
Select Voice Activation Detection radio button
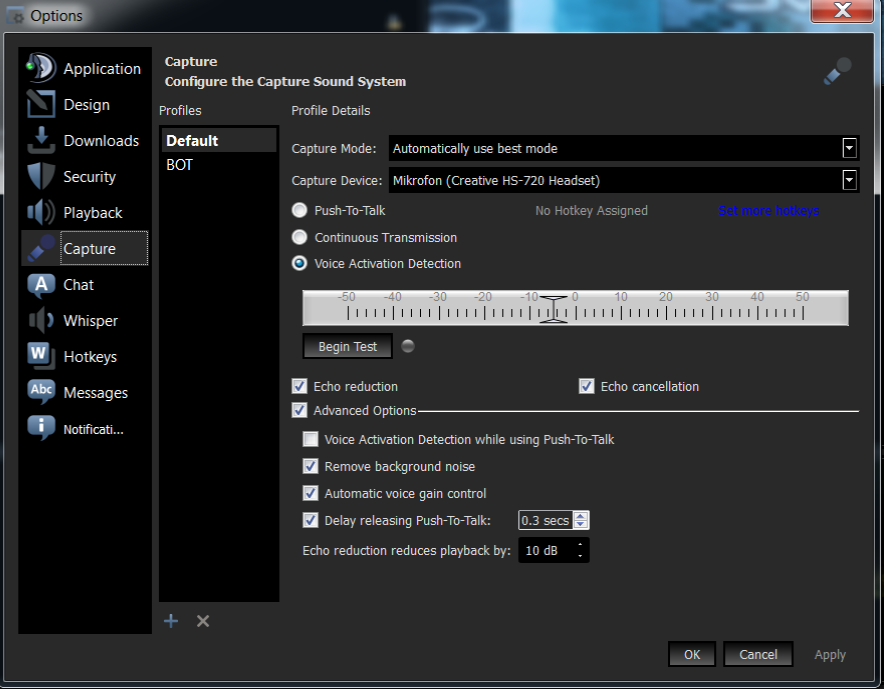click(299, 263)
